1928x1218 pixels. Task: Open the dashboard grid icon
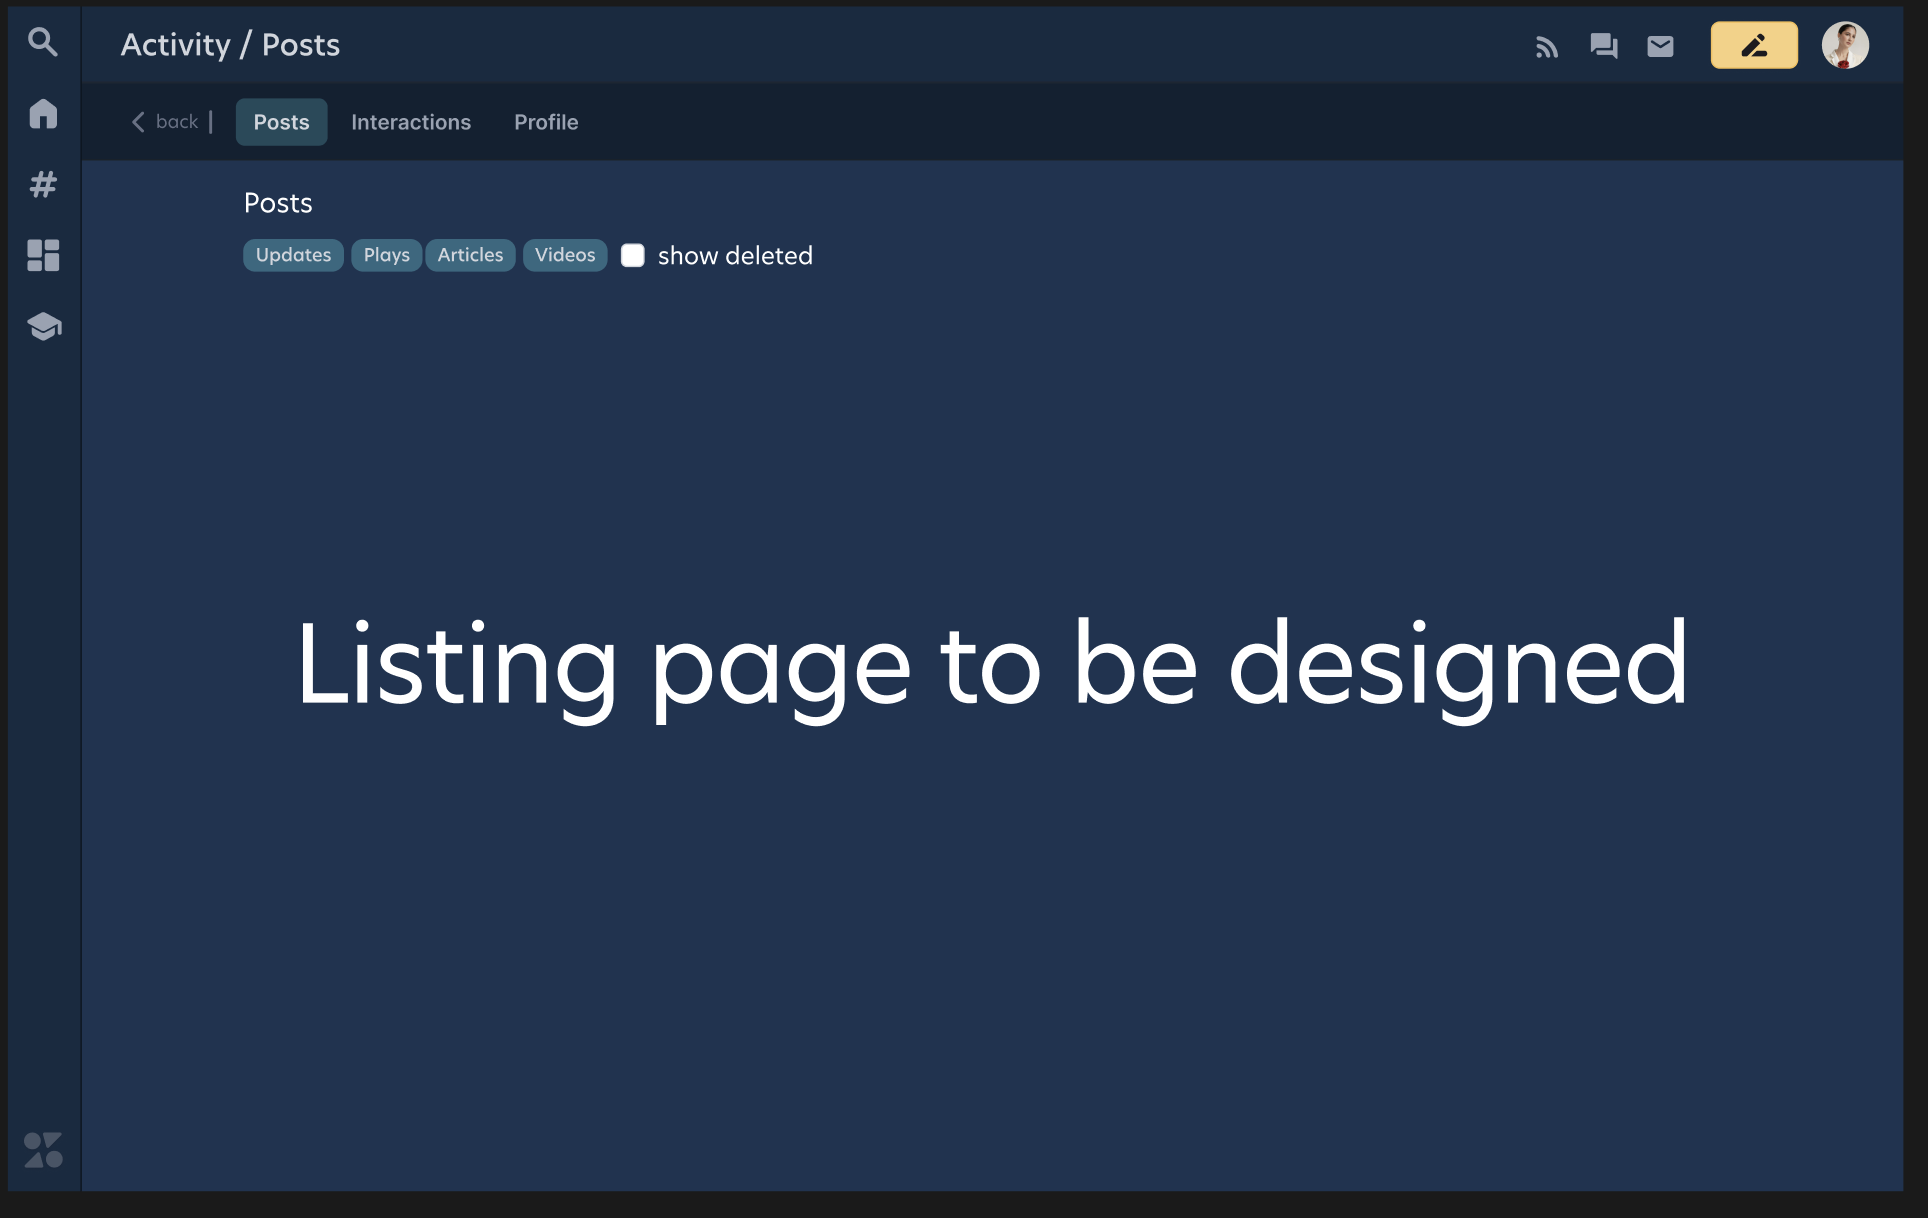point(42,256)
